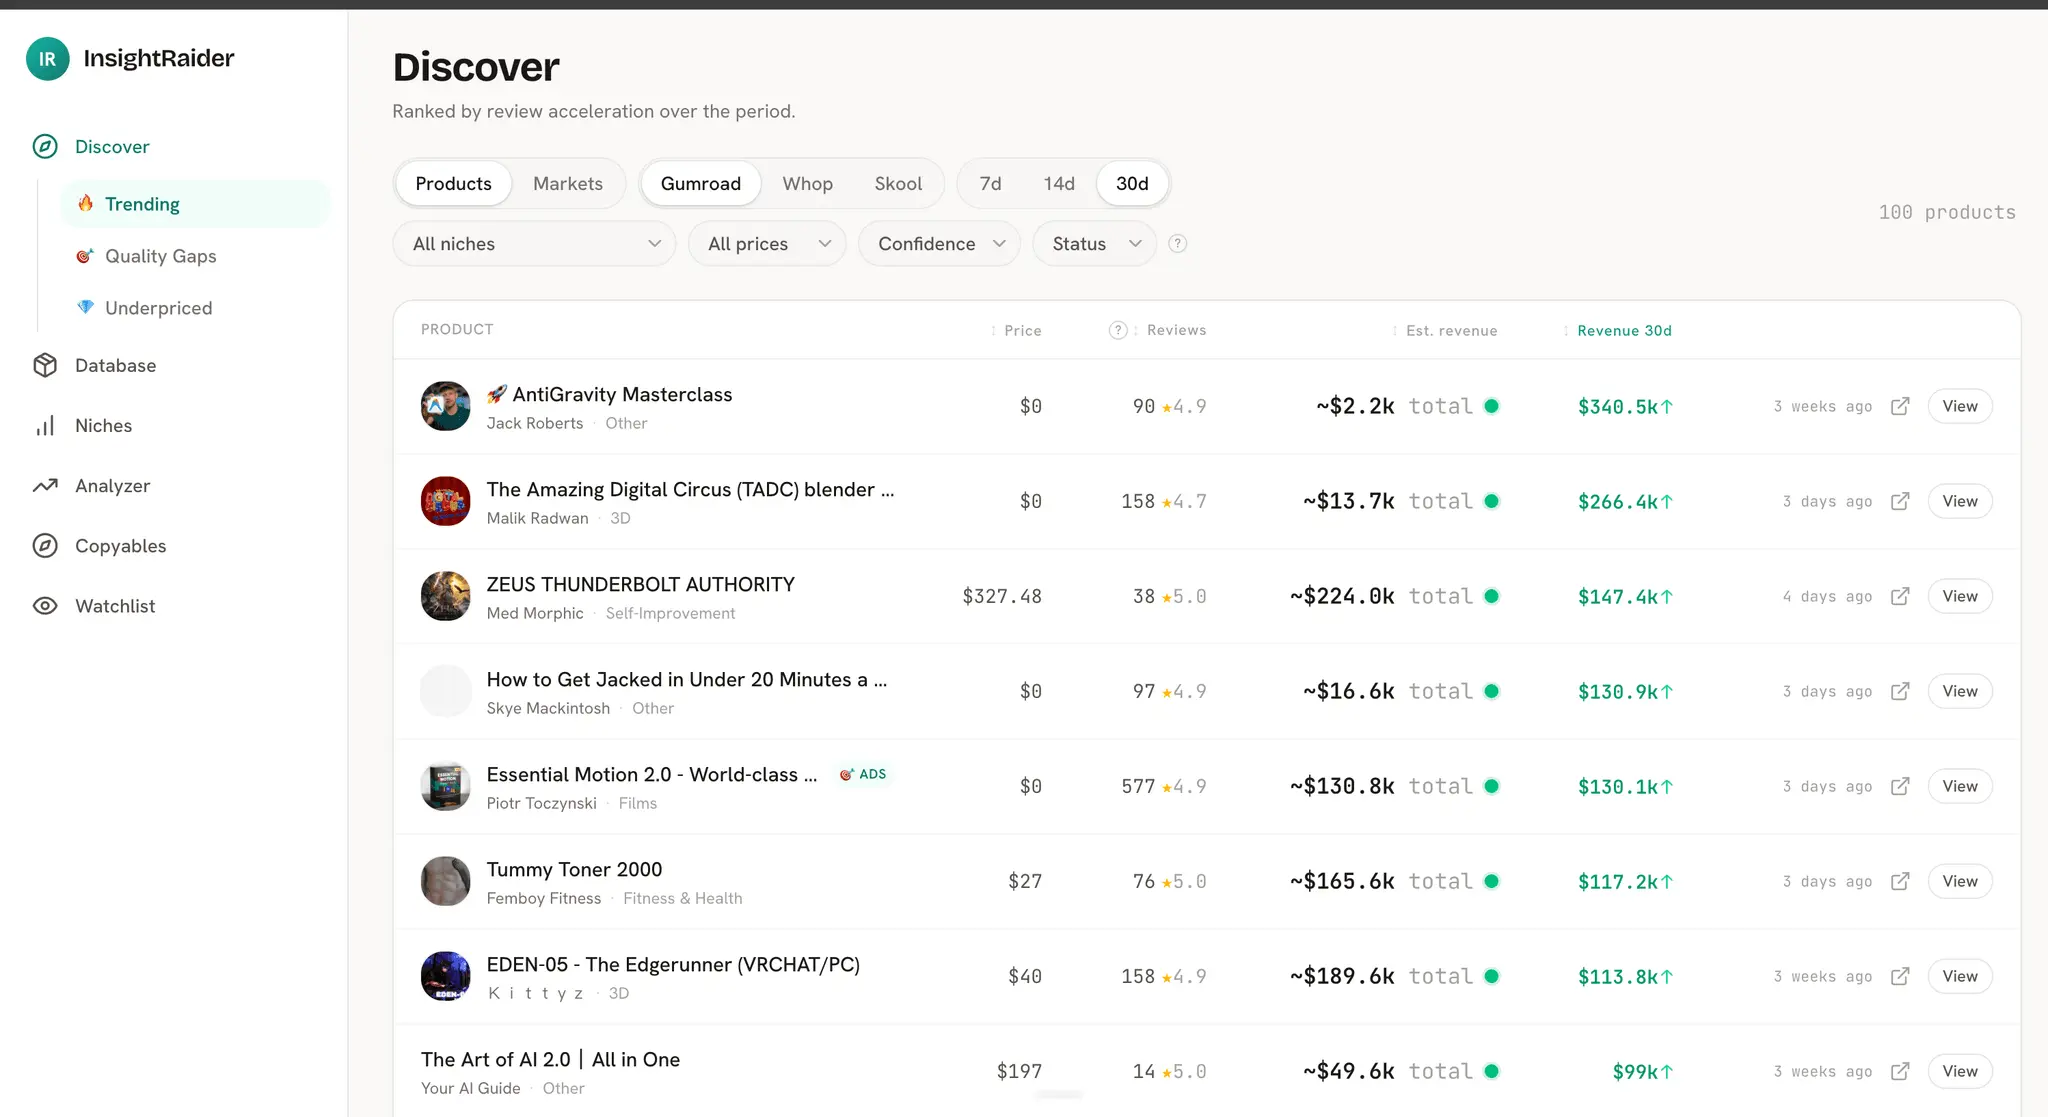Screen dimensions: 2048x1117
Task: Select the 14d period toggle
Action: [1059, 183]
